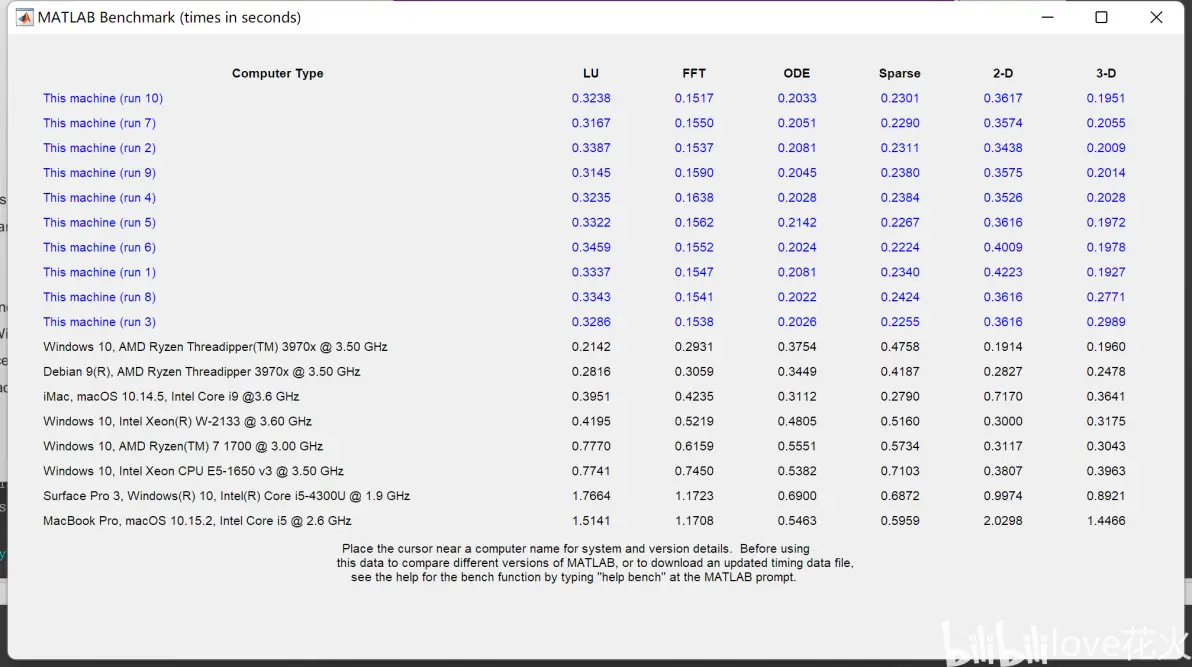Screen dimensions: 1192x667
Task: Click the Debian 9 Threadripper 3970x row name
Action: [x=201, y=372]
